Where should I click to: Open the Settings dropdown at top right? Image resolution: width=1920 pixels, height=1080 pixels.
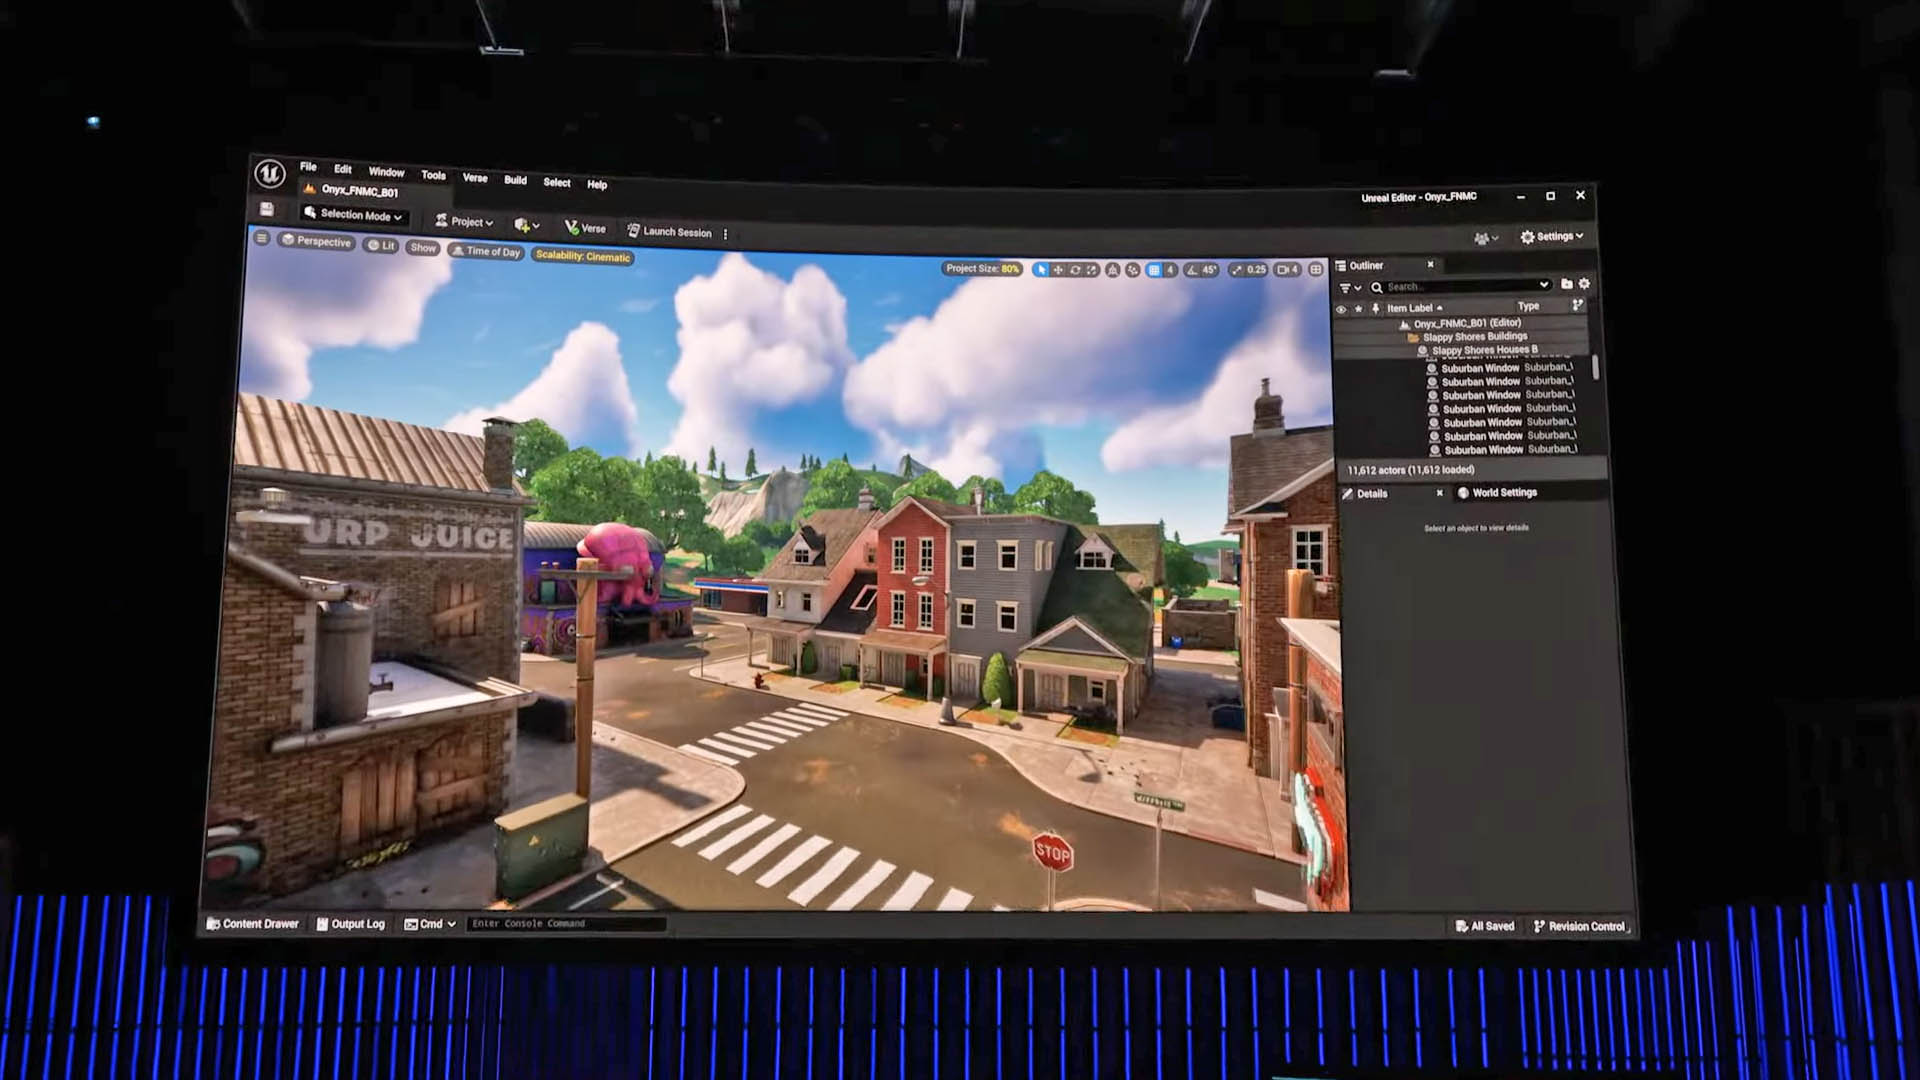(x=1552, y=237)
